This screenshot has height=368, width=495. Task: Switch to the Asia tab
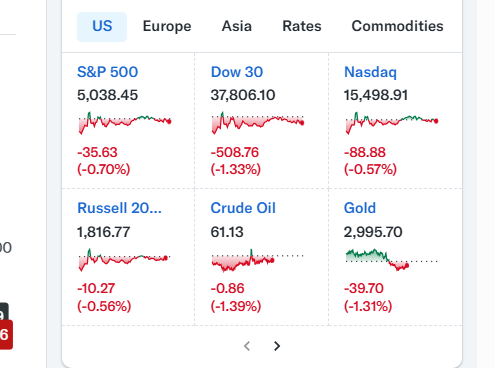pos(237,27)
